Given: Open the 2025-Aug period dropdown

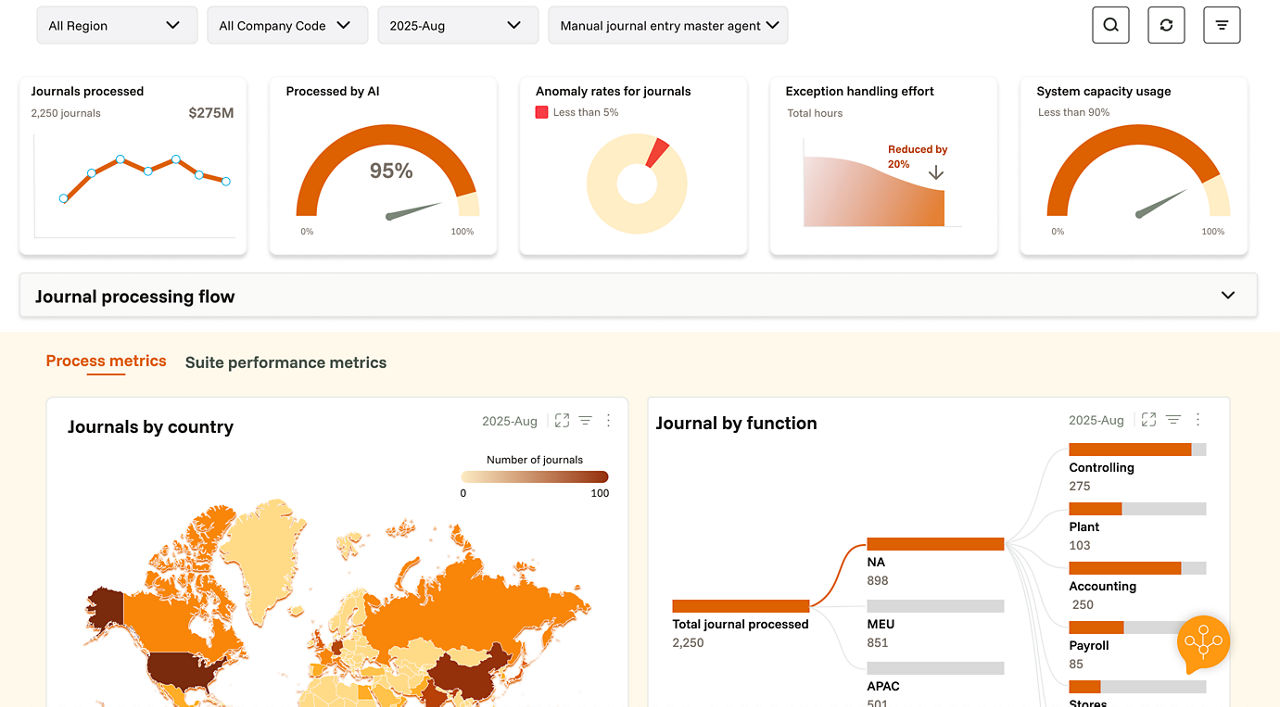Looking at the screenshot, I should (x=457, y=26).
